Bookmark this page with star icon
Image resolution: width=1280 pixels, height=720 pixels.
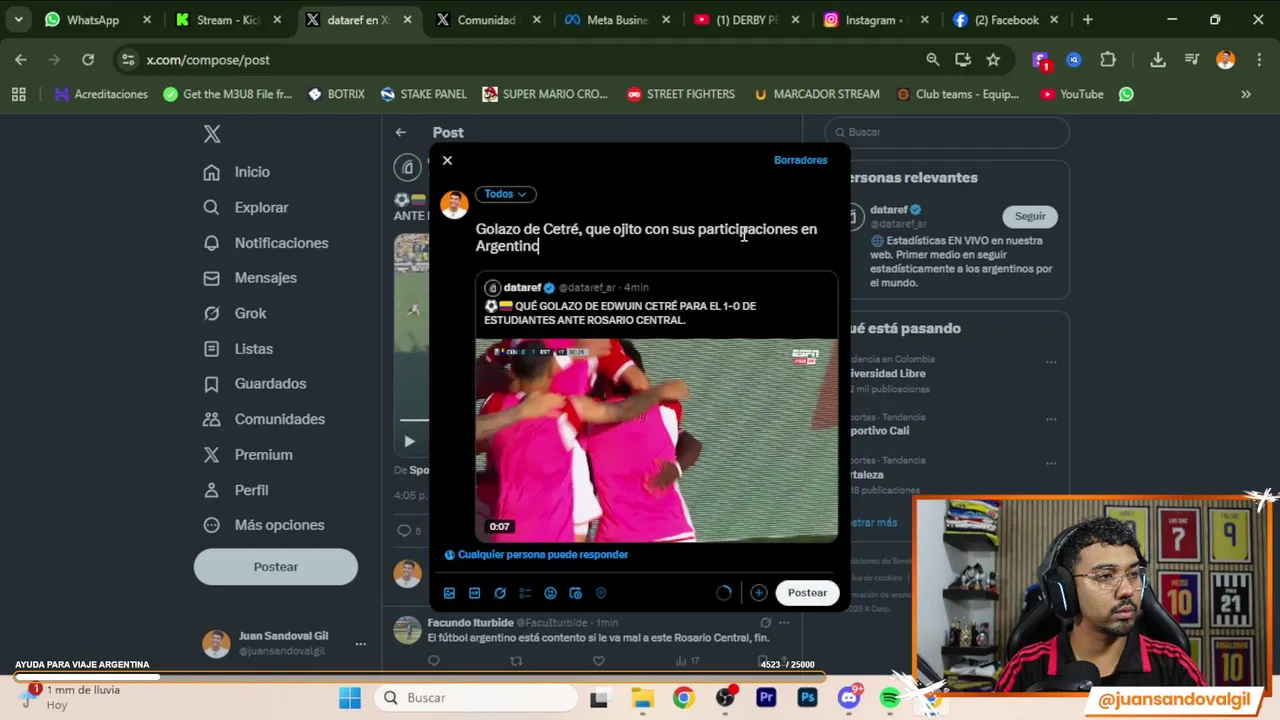[993, 60]
